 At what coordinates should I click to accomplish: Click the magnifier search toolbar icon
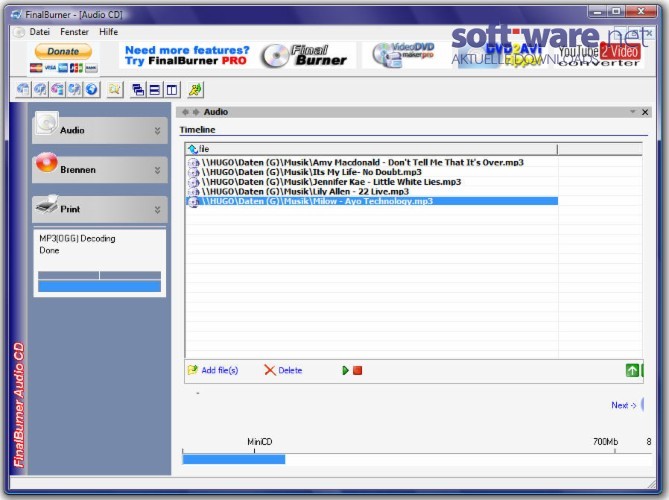click(115, 90)
